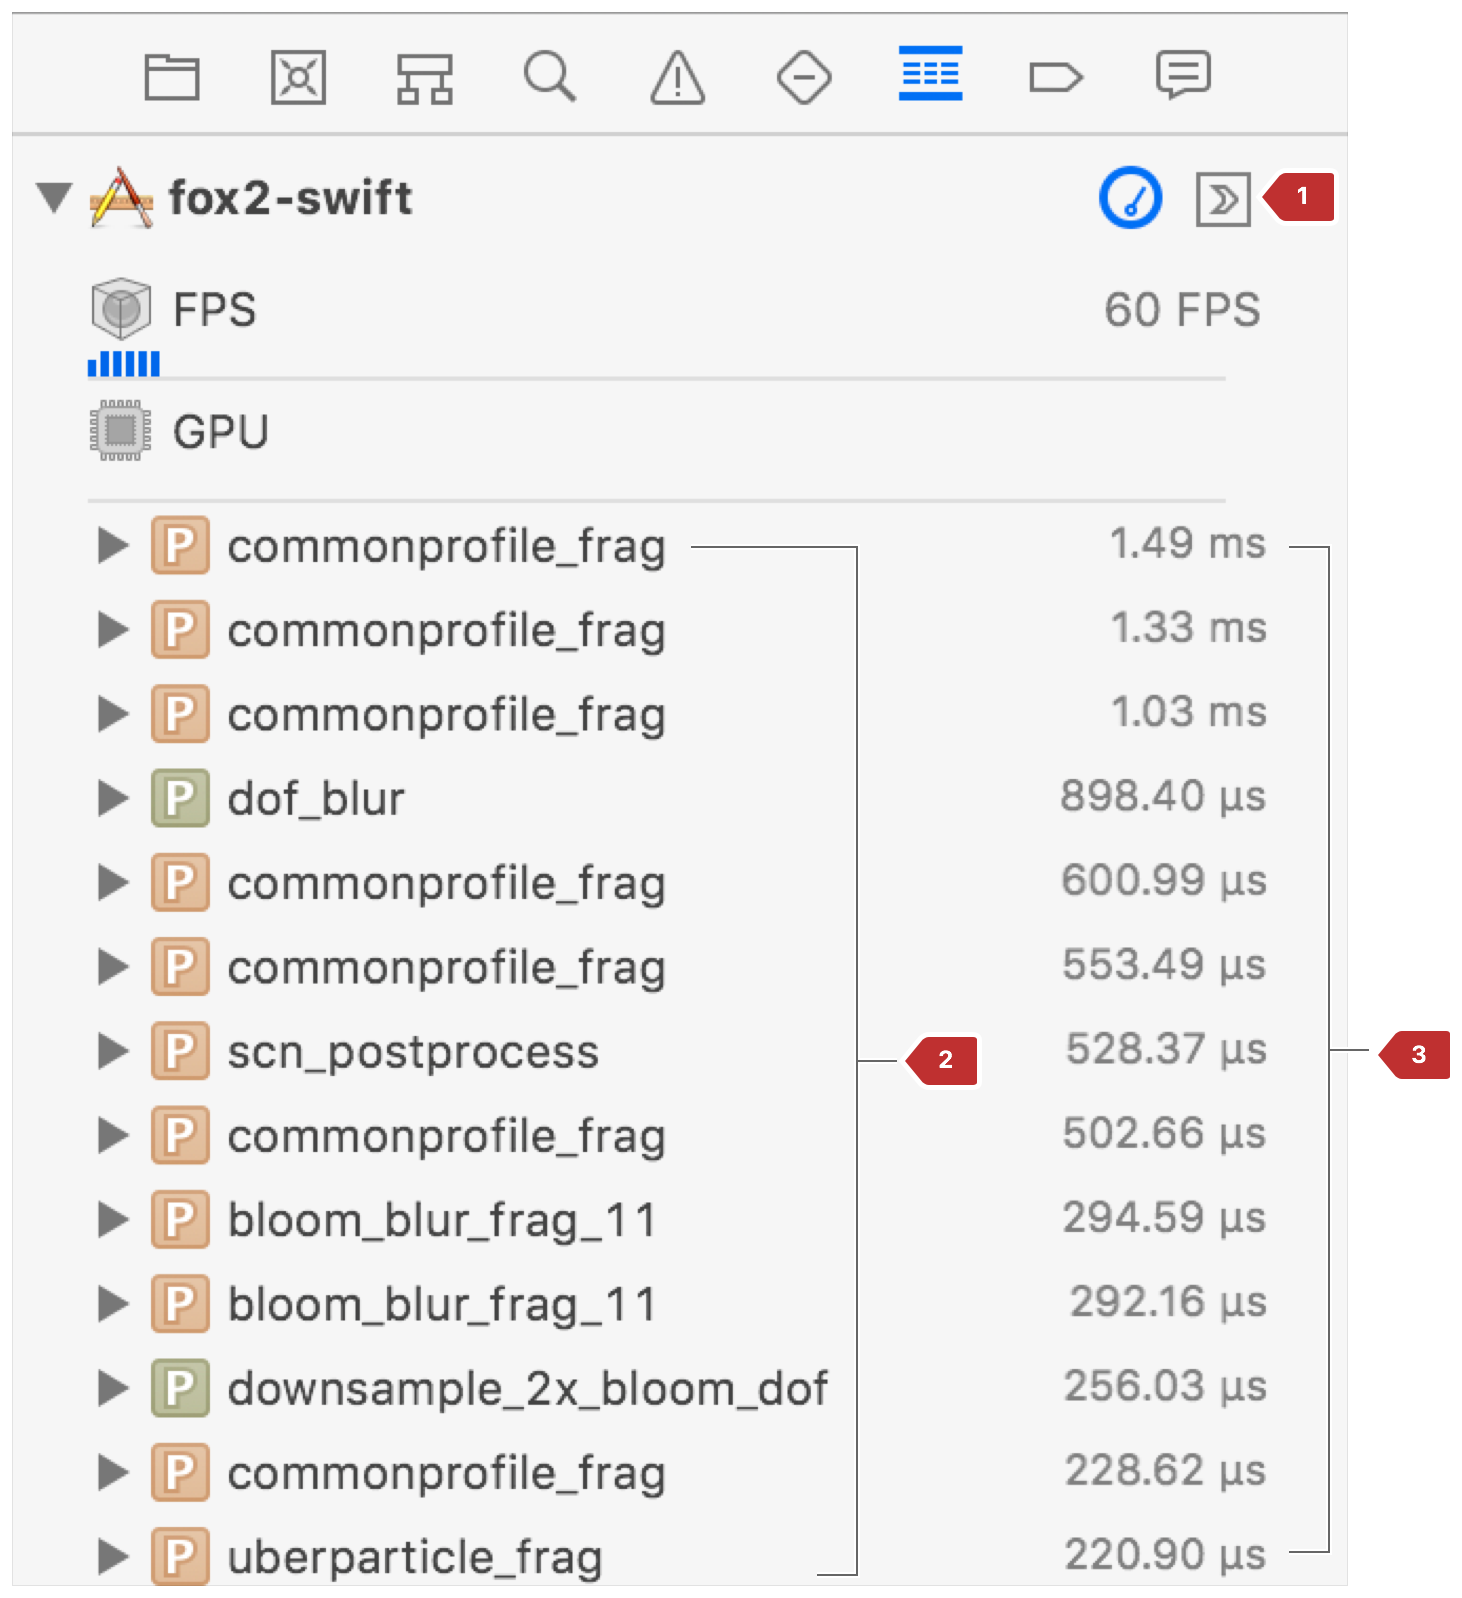Expand the commonprofile_frag row at 1.33 ms

point(113,629)
